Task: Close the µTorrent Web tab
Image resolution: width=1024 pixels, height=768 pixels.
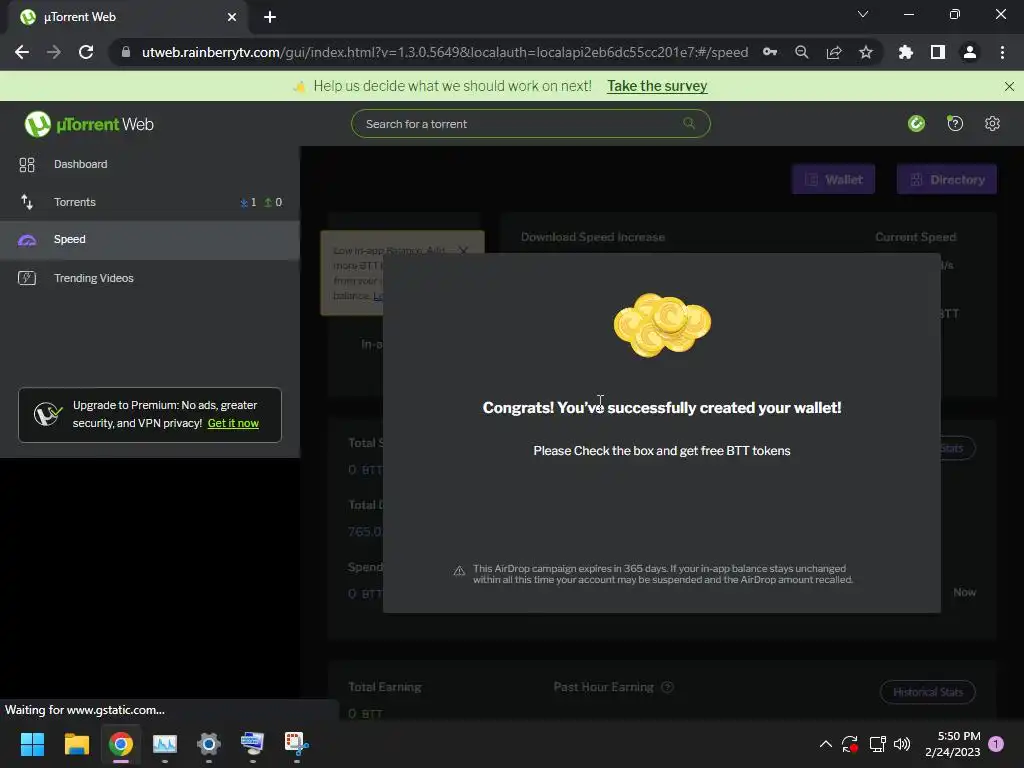Action: 232,17
